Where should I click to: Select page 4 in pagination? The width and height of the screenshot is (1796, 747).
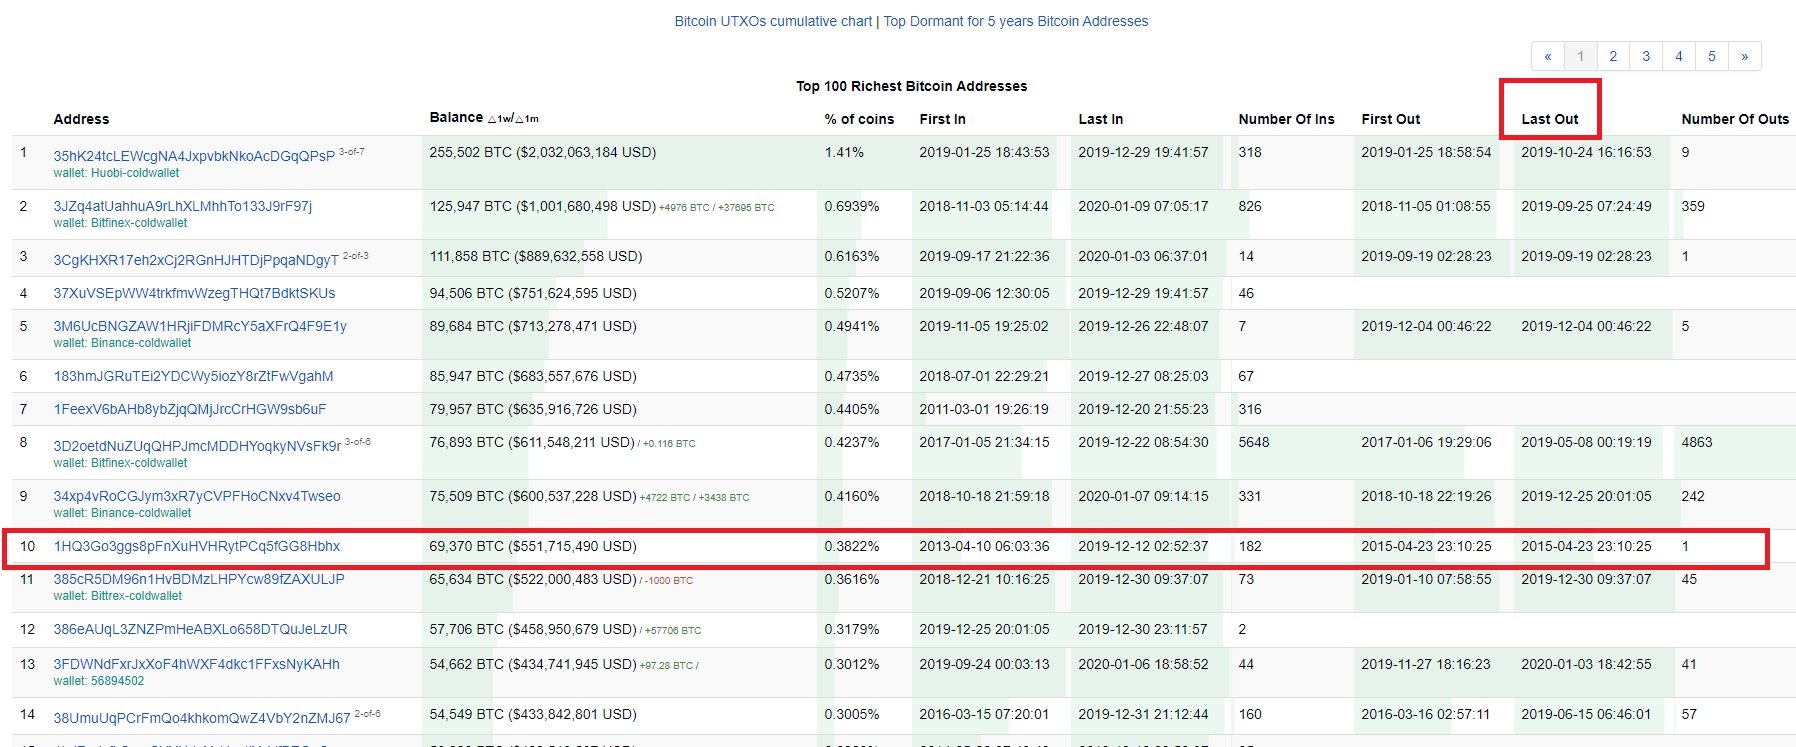pos(1679,56)
